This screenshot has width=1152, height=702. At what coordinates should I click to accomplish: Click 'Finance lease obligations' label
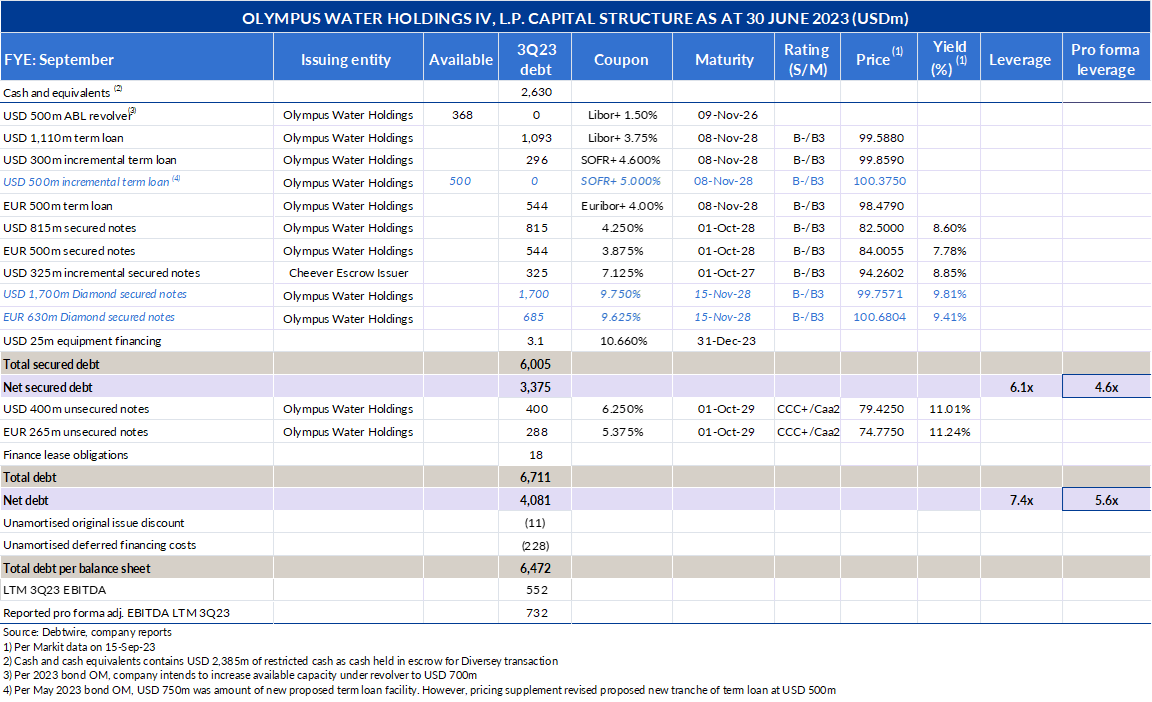(x=65, y=455)
